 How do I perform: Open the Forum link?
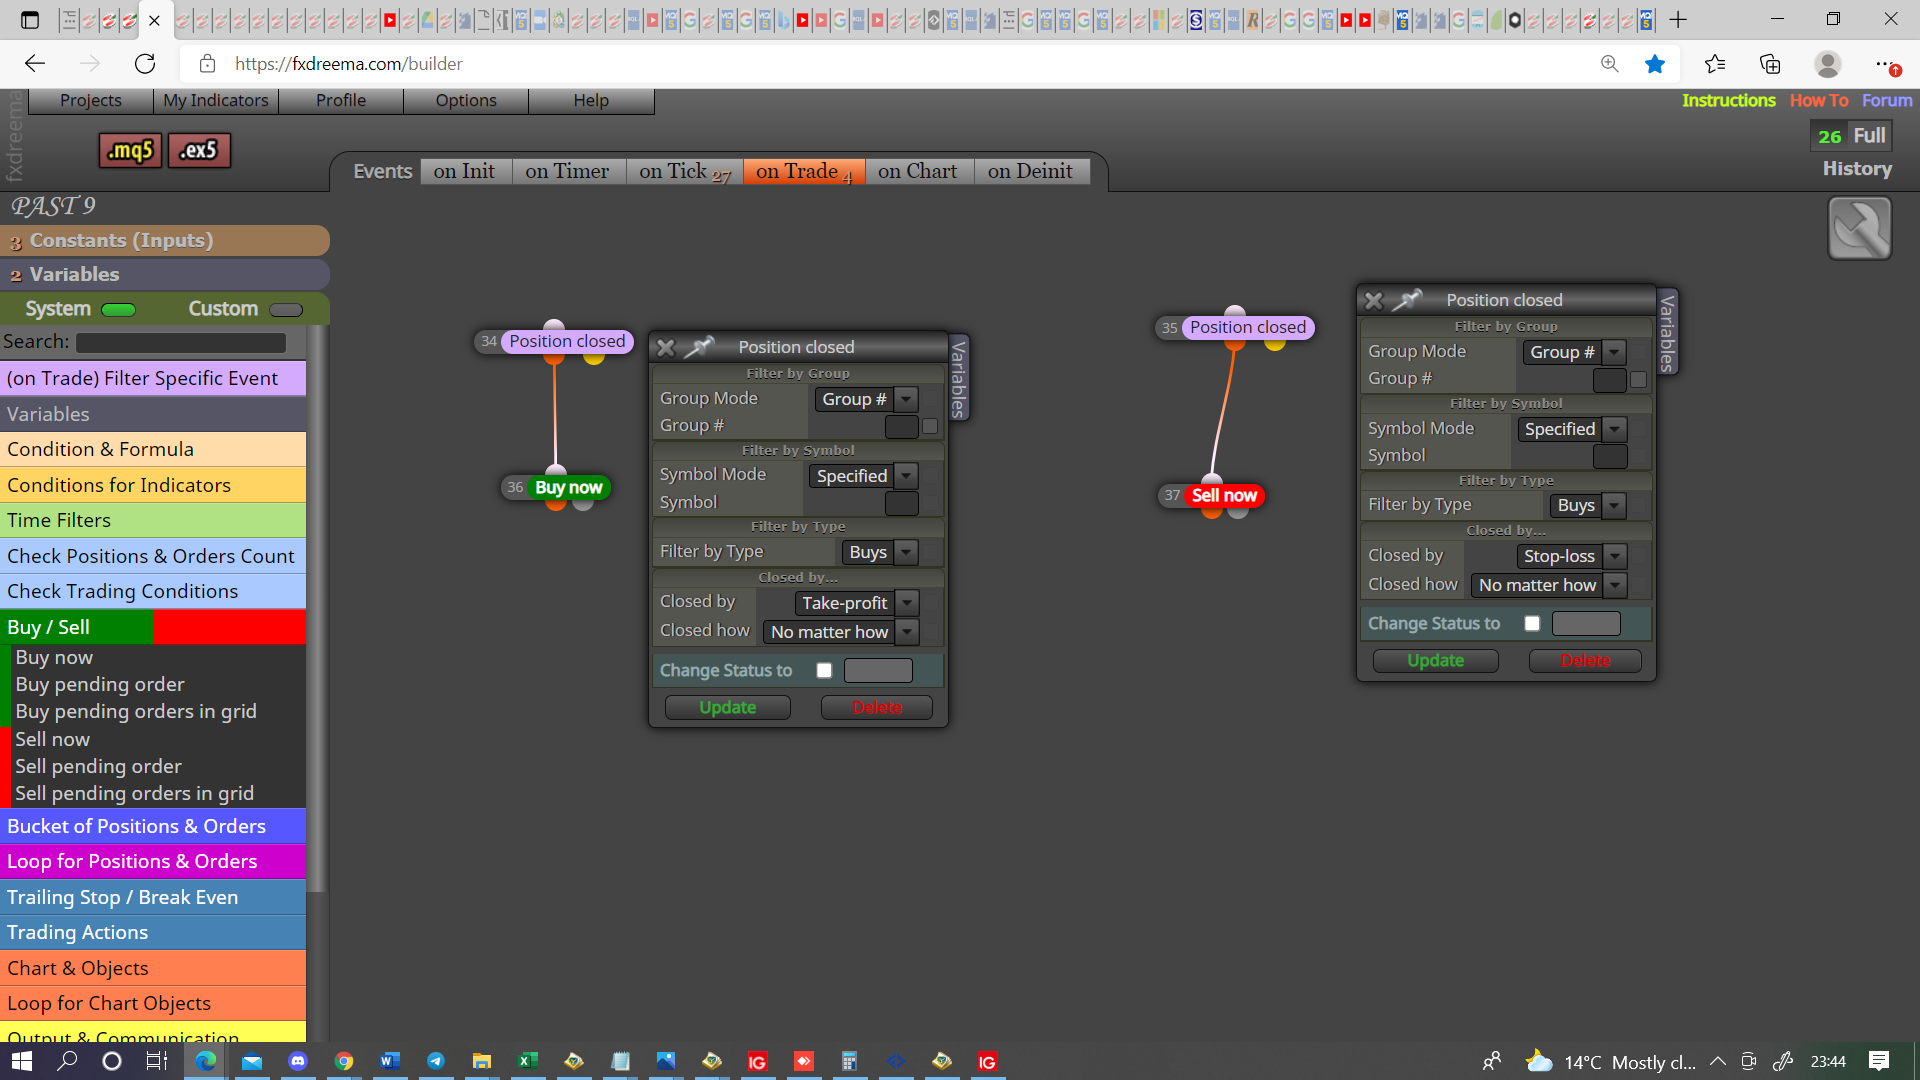(1887, 100)
